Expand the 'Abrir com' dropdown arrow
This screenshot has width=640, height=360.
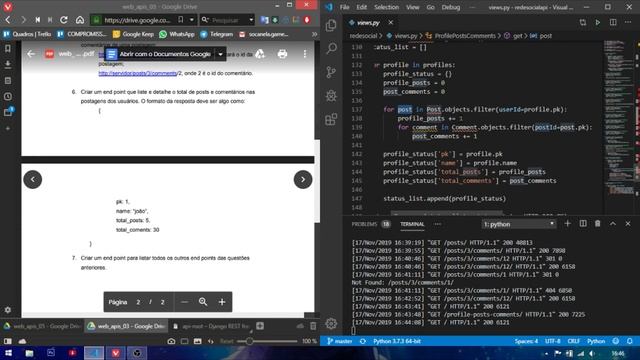coord(220,54)
